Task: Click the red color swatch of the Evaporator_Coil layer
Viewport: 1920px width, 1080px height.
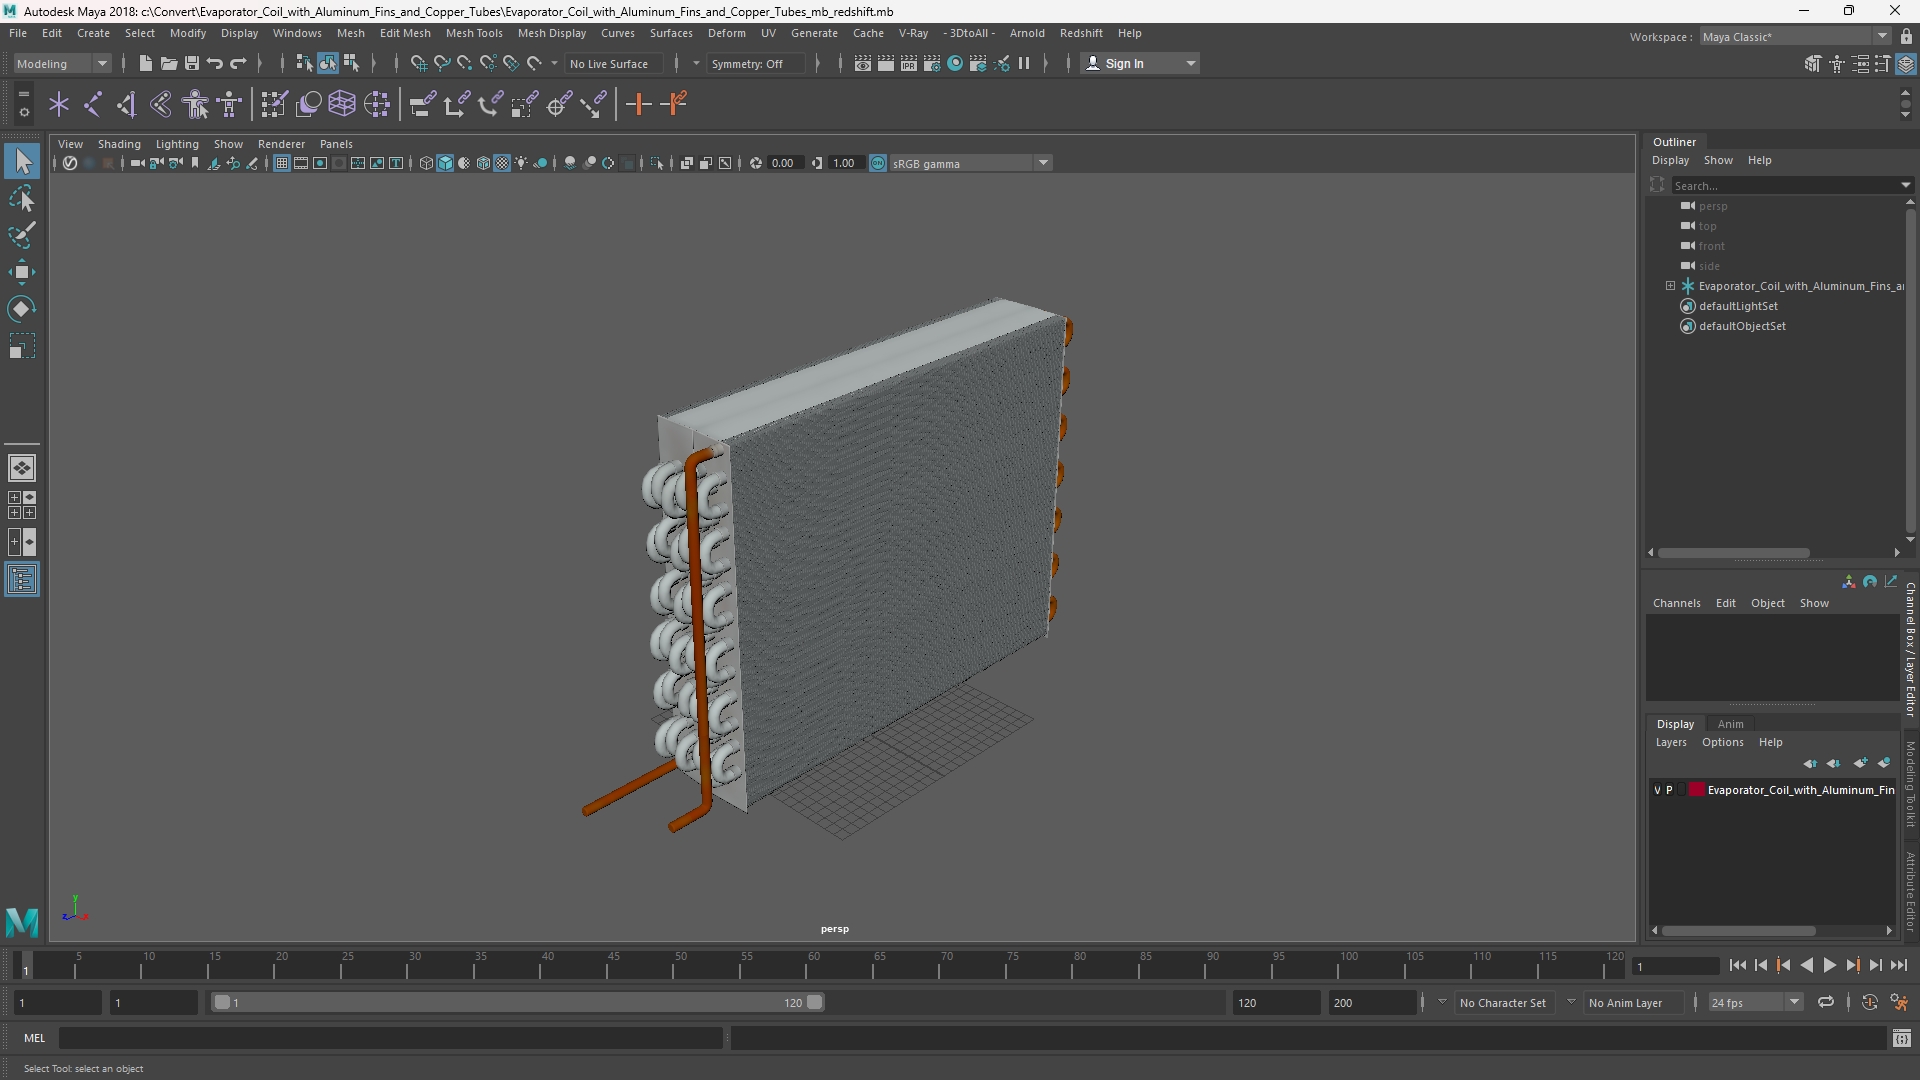Action: tap(1697, 790)
